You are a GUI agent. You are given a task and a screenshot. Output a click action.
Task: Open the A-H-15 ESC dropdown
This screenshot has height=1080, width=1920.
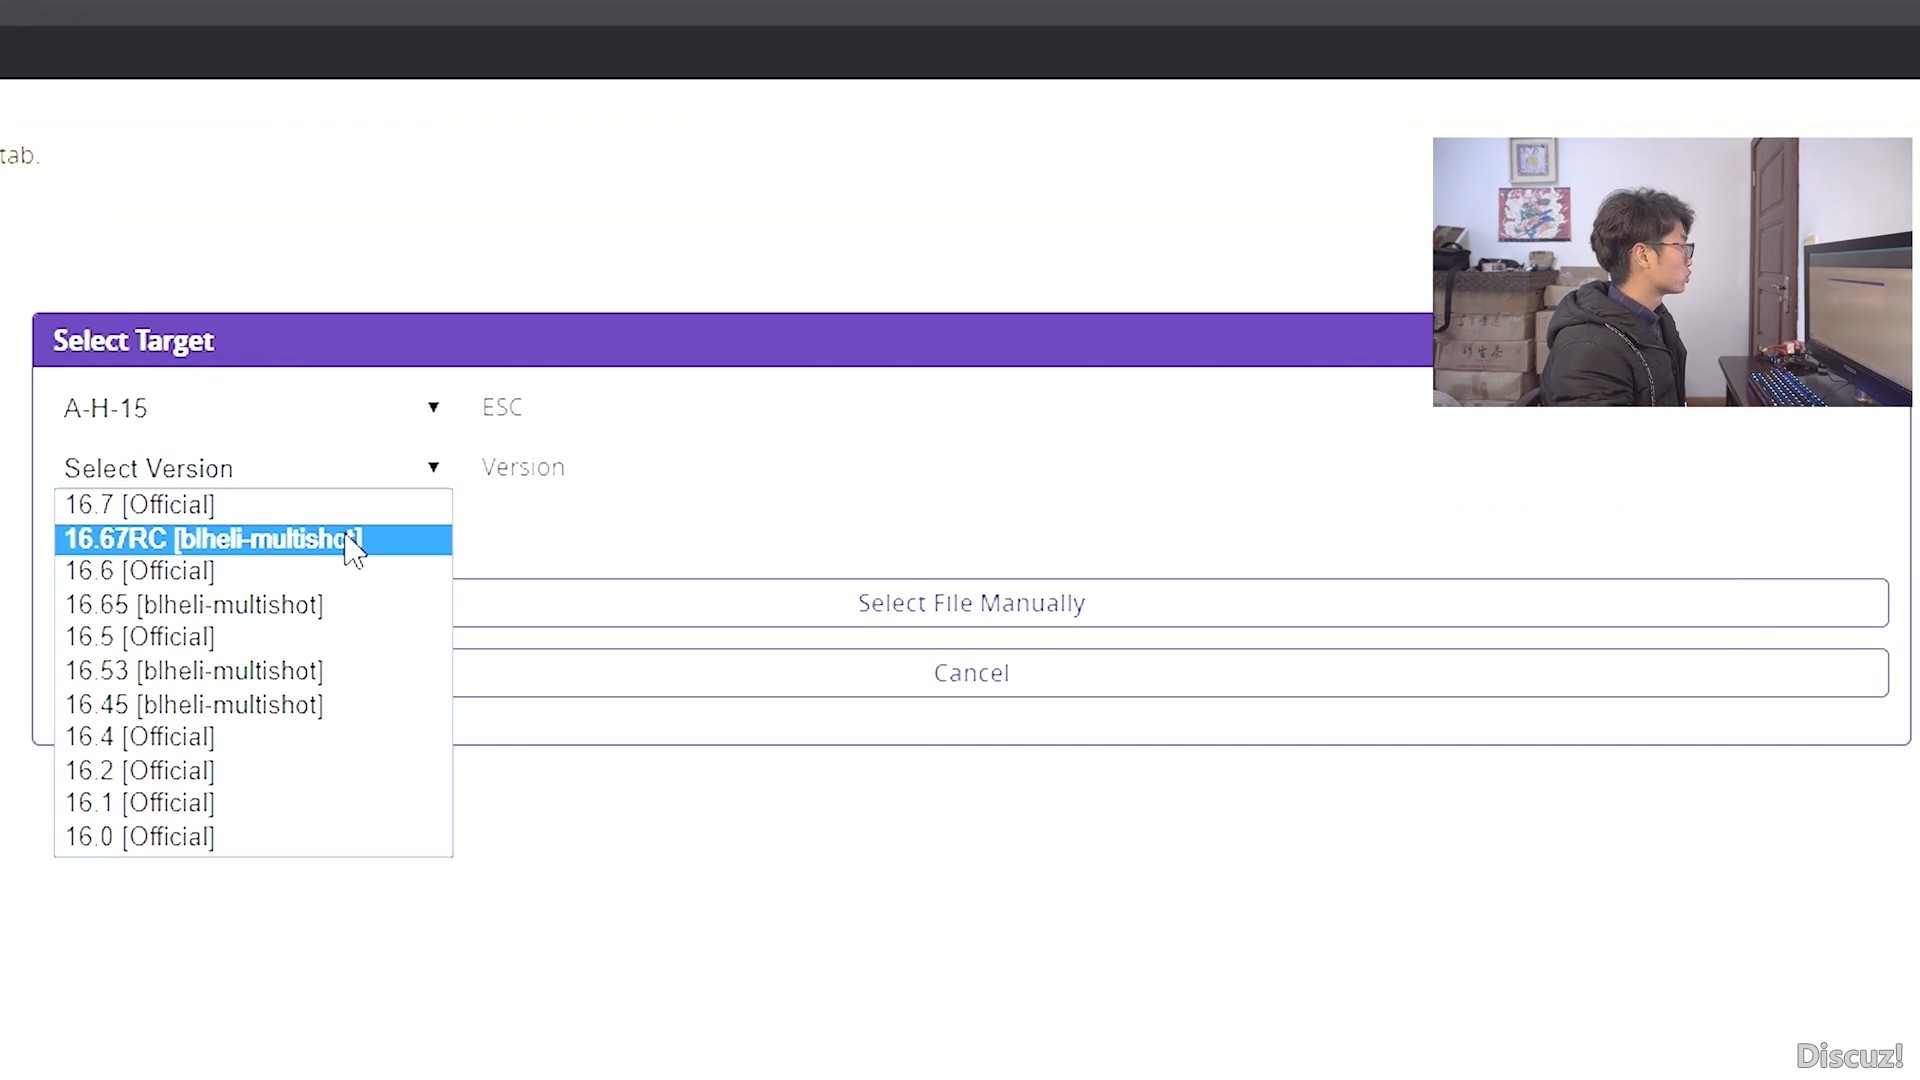tap(253, 408)
